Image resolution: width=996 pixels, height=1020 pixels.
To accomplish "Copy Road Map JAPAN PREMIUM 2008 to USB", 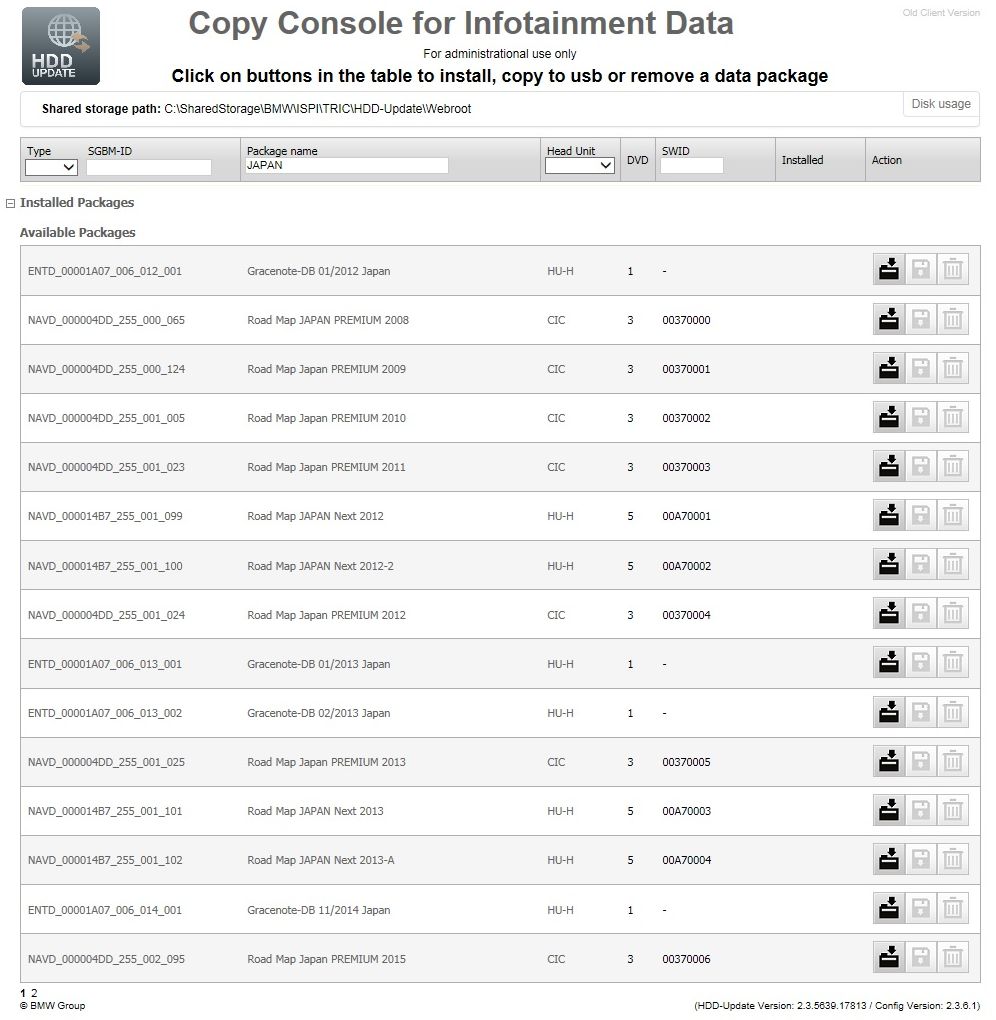I will [x=921, y=319].
